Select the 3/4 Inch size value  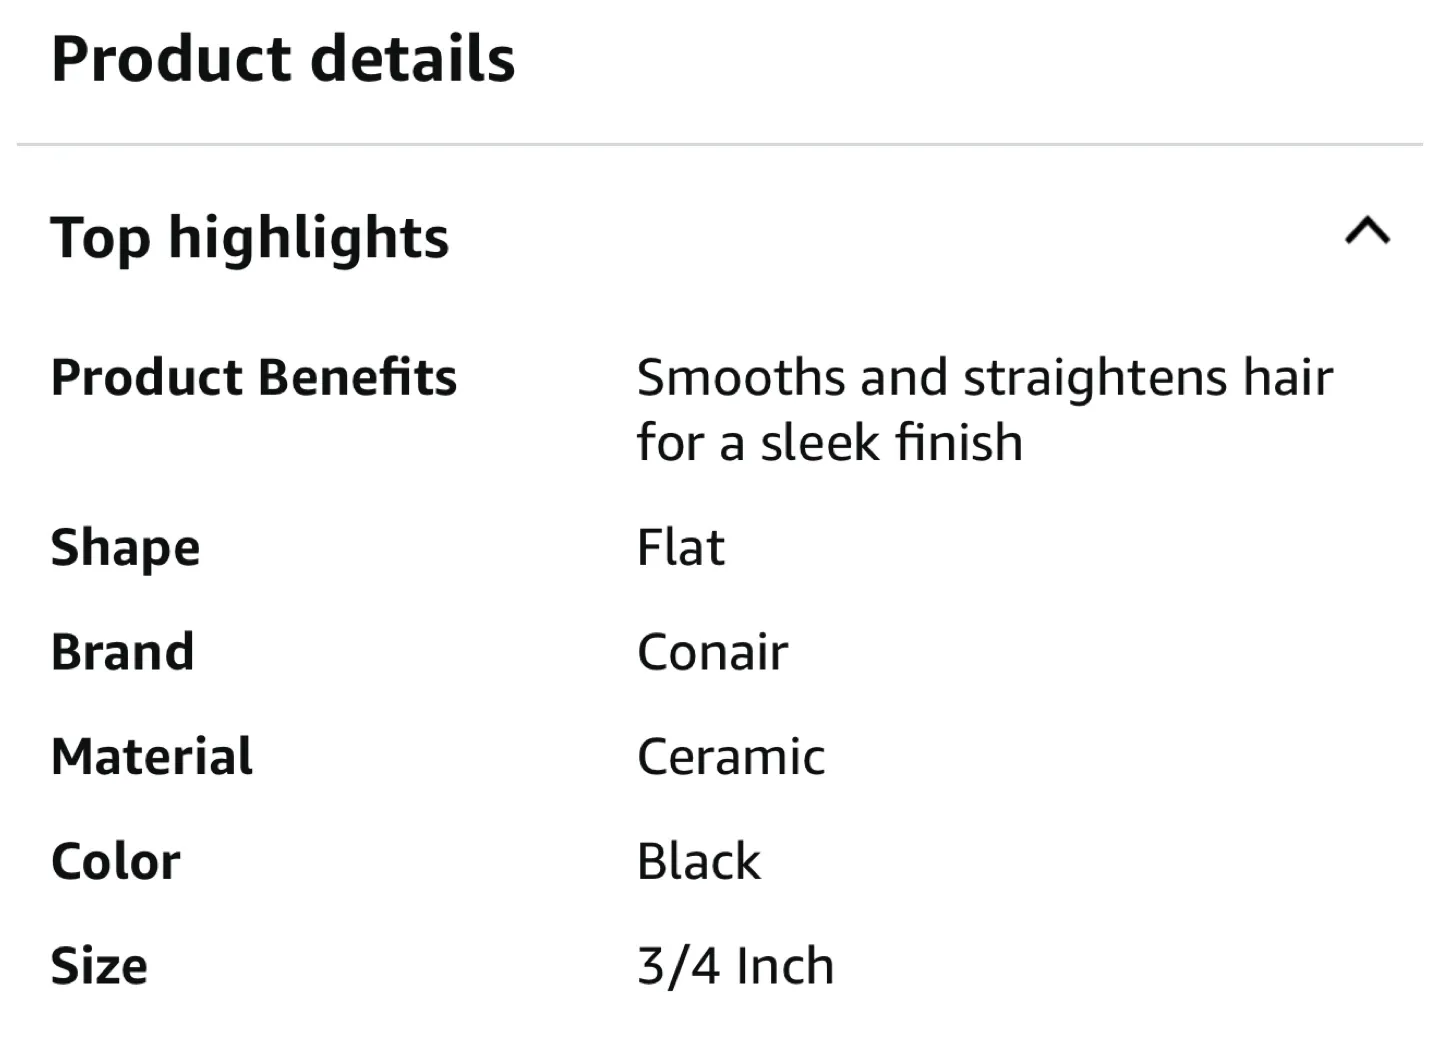(x=735, y=965)
